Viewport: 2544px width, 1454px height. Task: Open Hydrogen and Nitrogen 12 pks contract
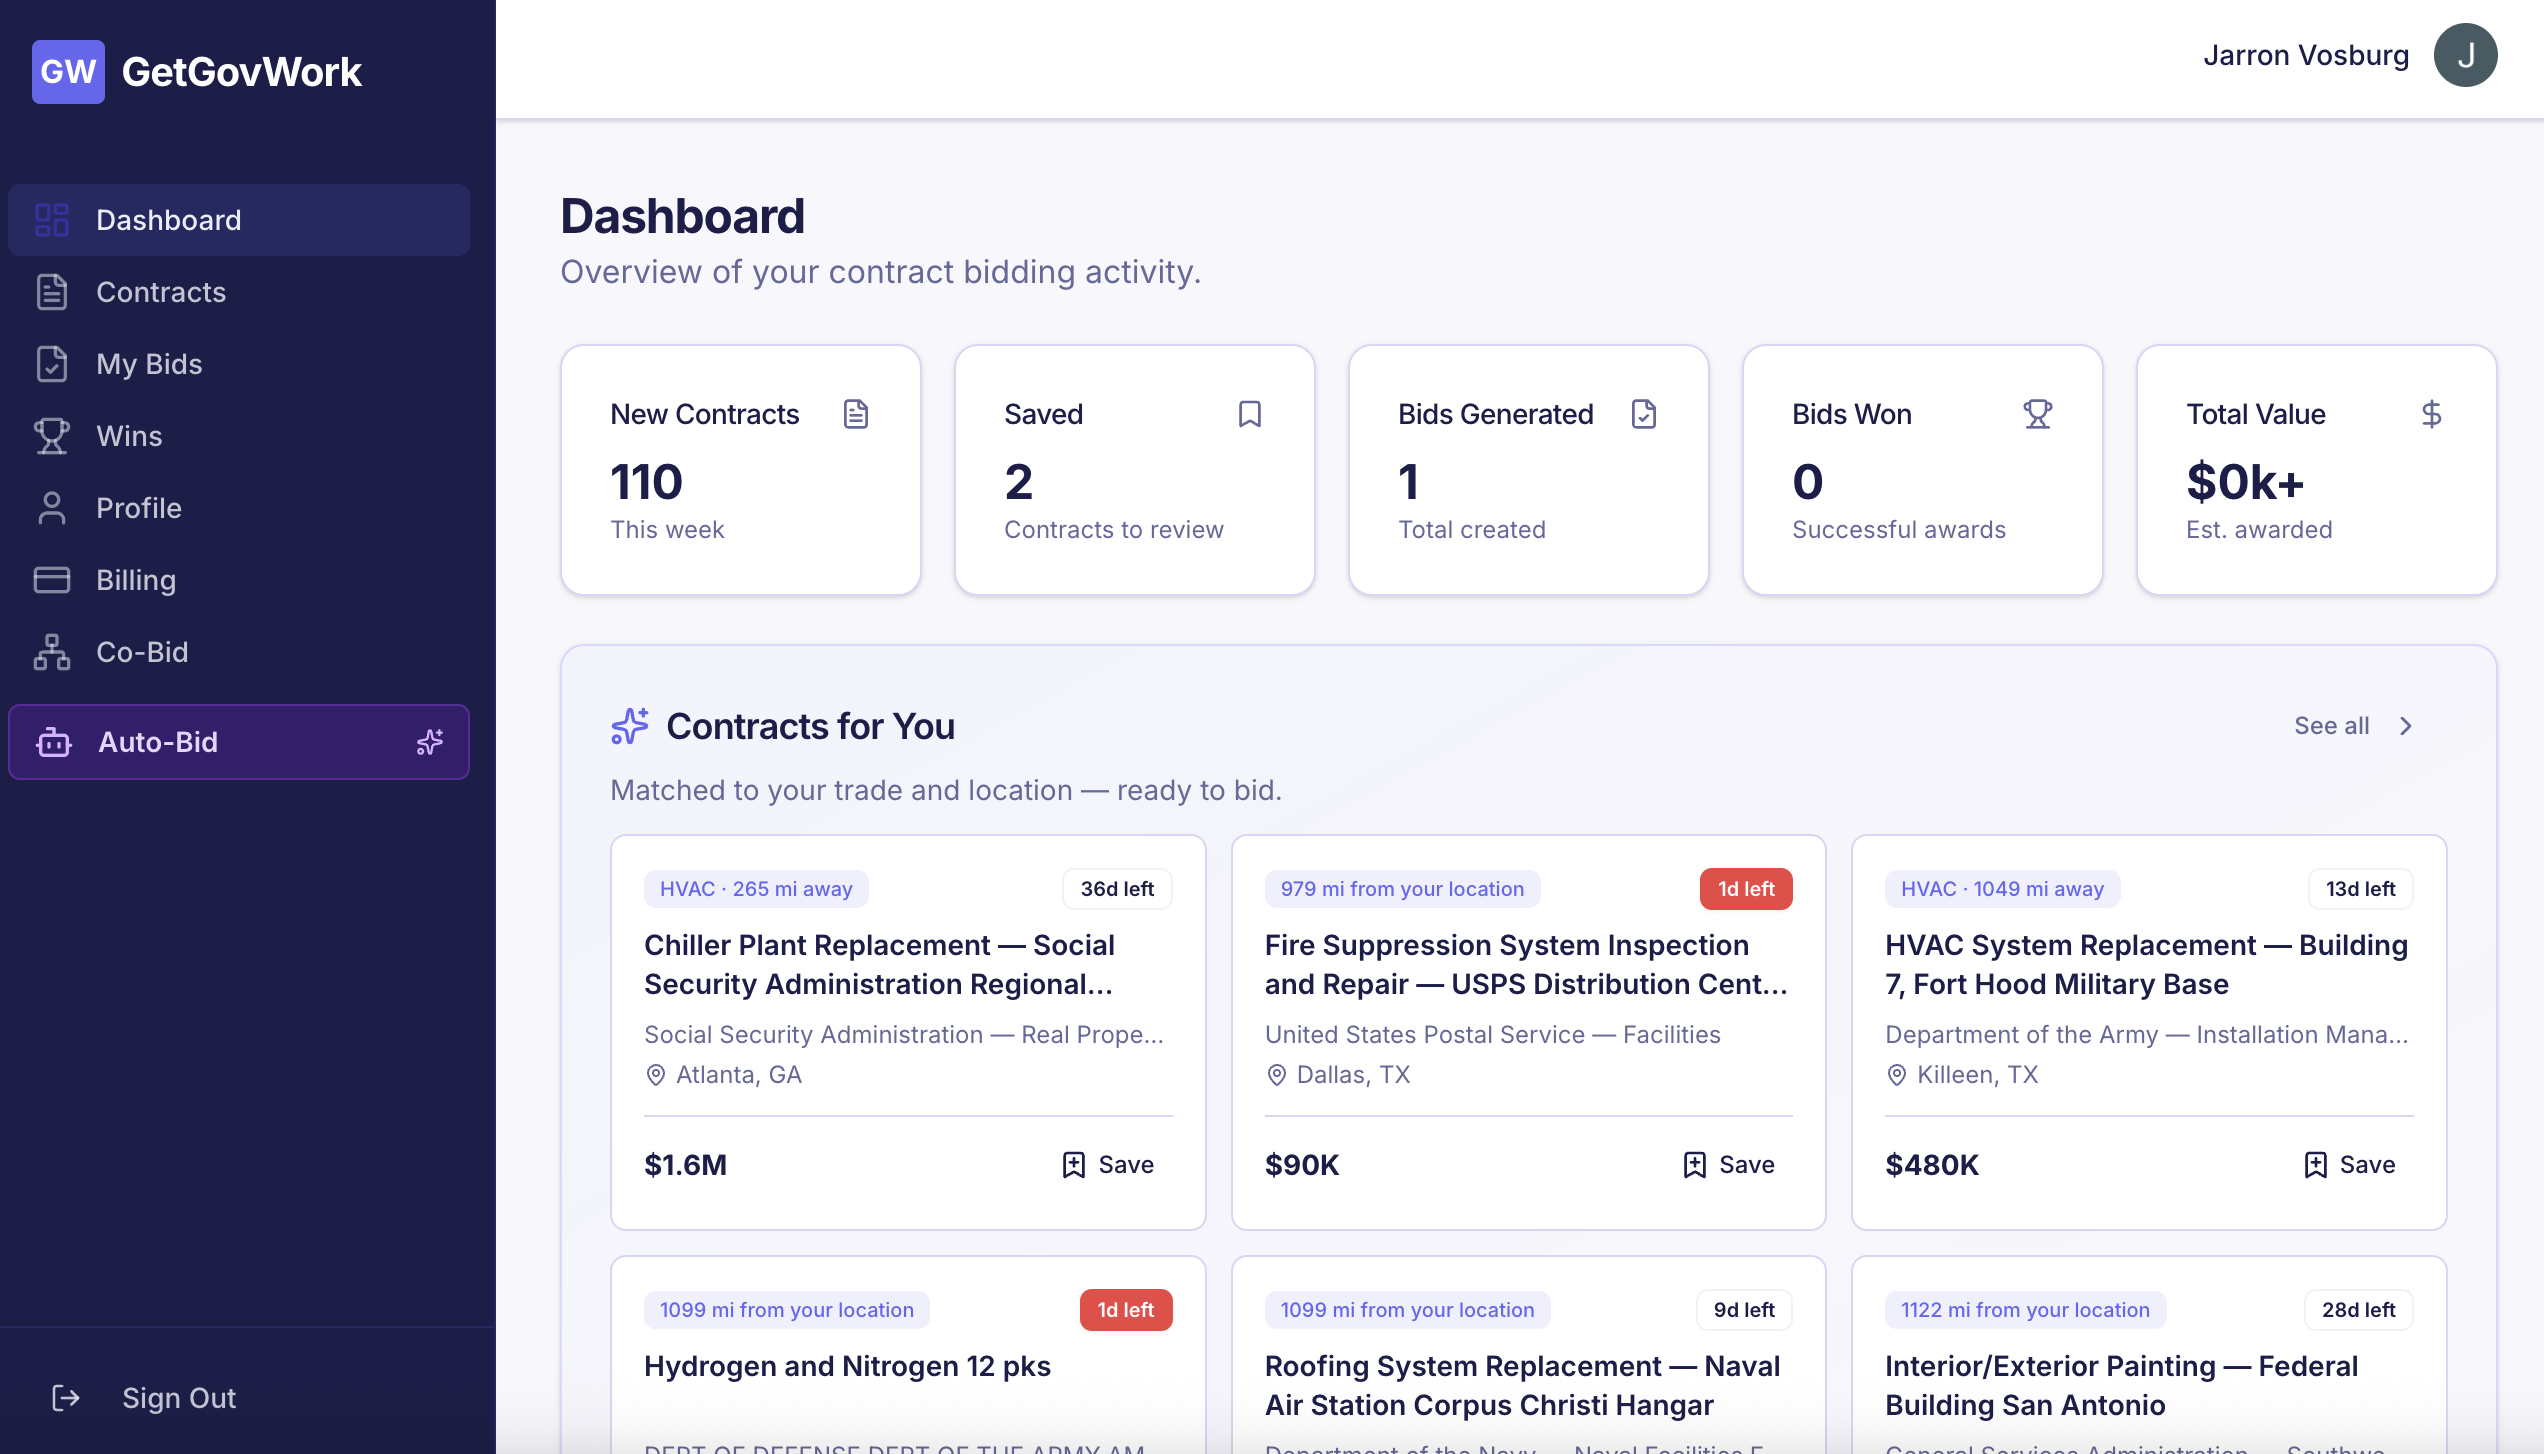click(x=847, y=1366)
